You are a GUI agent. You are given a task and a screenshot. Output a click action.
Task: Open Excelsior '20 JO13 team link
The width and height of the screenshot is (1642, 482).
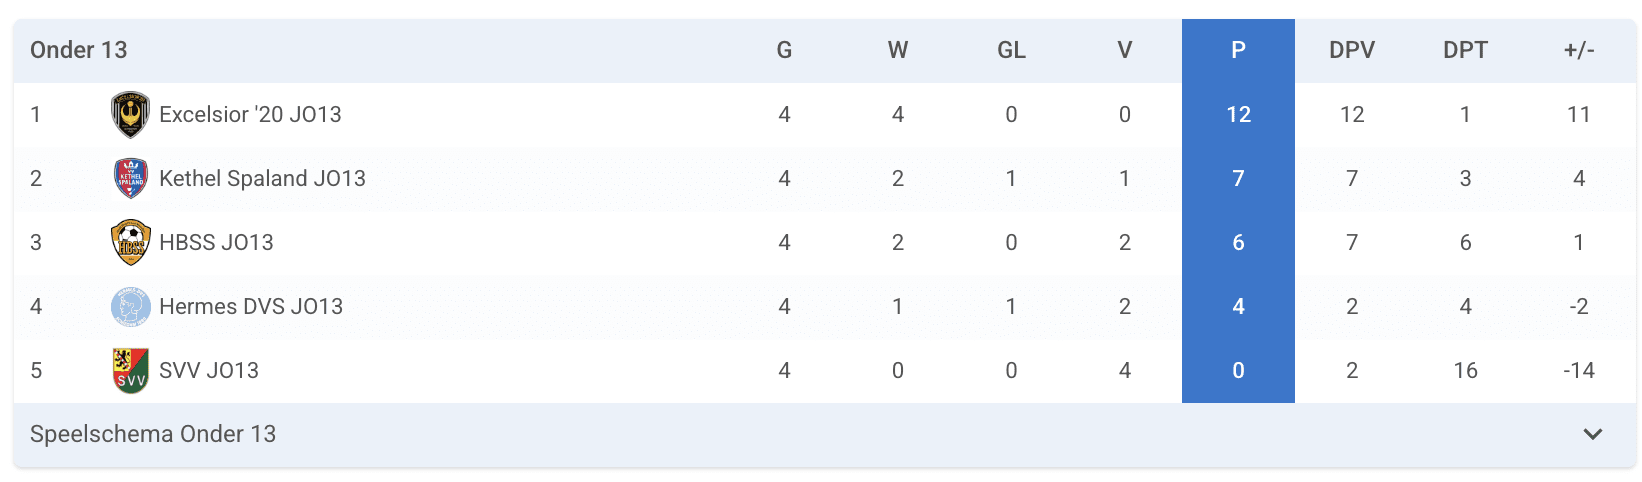click(250, 115)
